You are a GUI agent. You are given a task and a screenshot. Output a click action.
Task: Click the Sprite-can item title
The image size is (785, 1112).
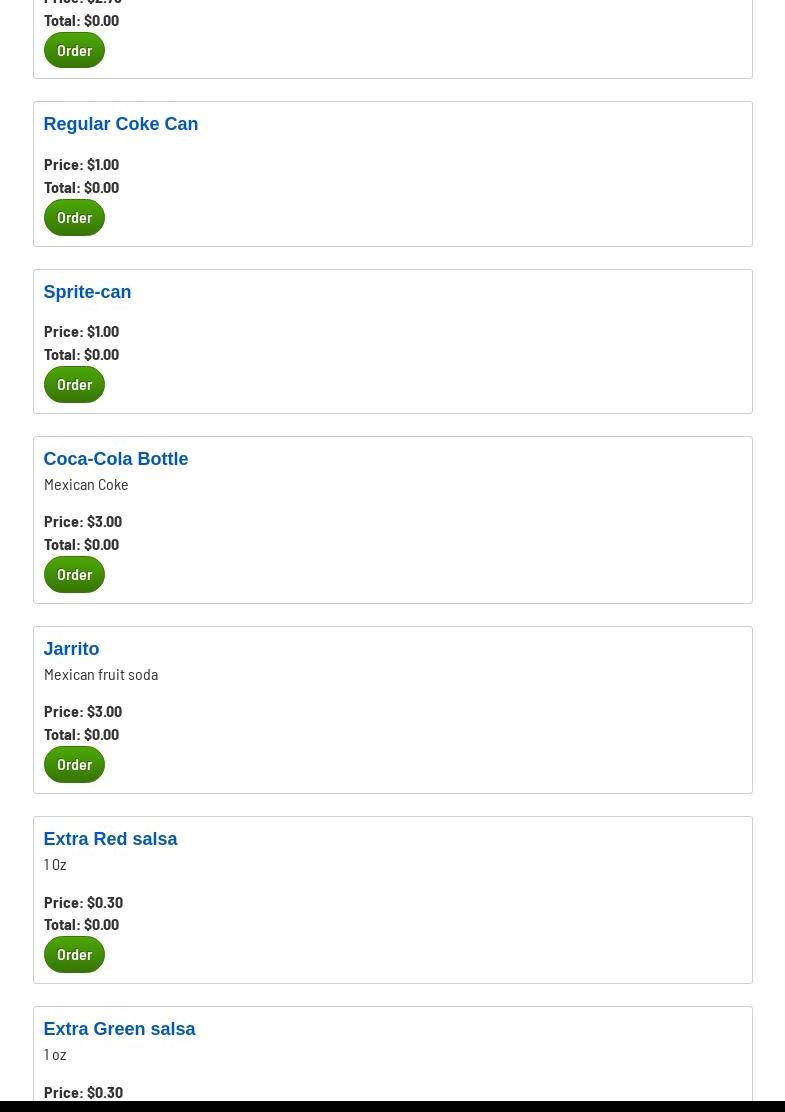pyautogui.click(x=87, y=292)
